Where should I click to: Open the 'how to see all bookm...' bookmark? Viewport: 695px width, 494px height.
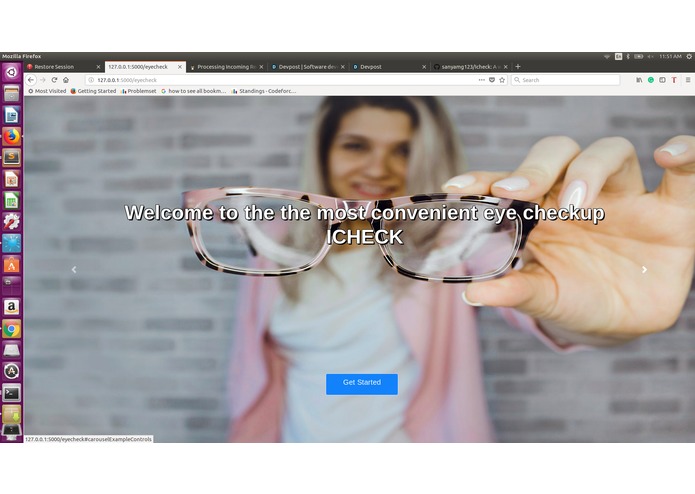pyautogui.click(x=193, y=91)
